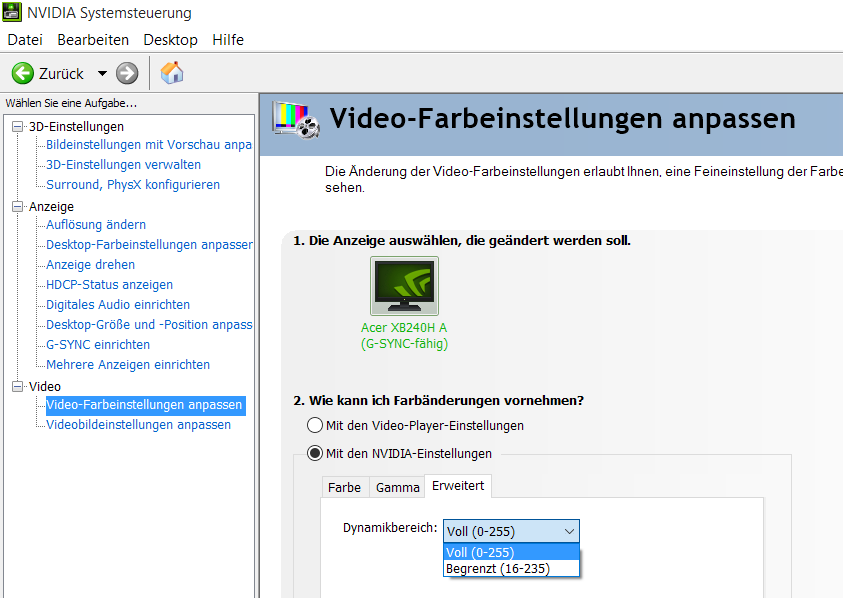
Task: Choose Begrenzt (16-235) from the dropdown list
Action: 511,568
